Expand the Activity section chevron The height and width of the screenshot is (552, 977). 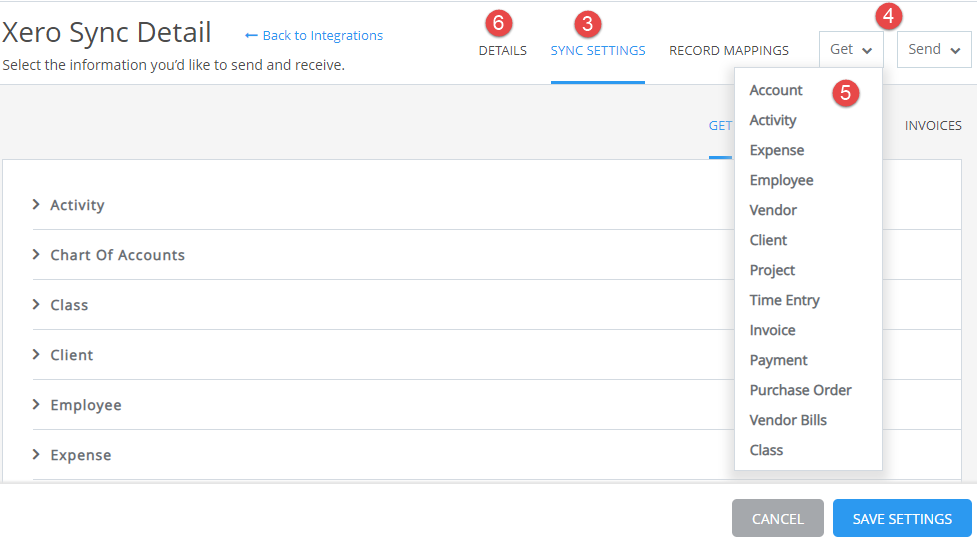coord(36,204)
